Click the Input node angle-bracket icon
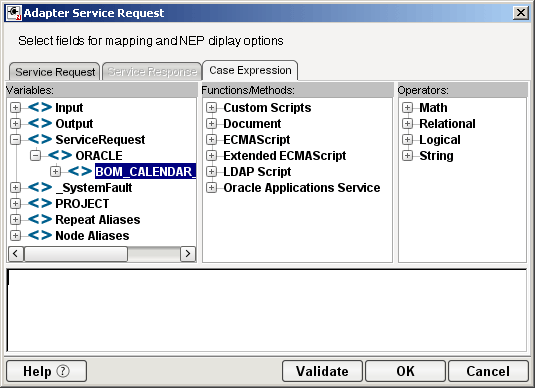The width and height of the screenshot is (535, 388). pyautogui.click(x=40, y=107)
